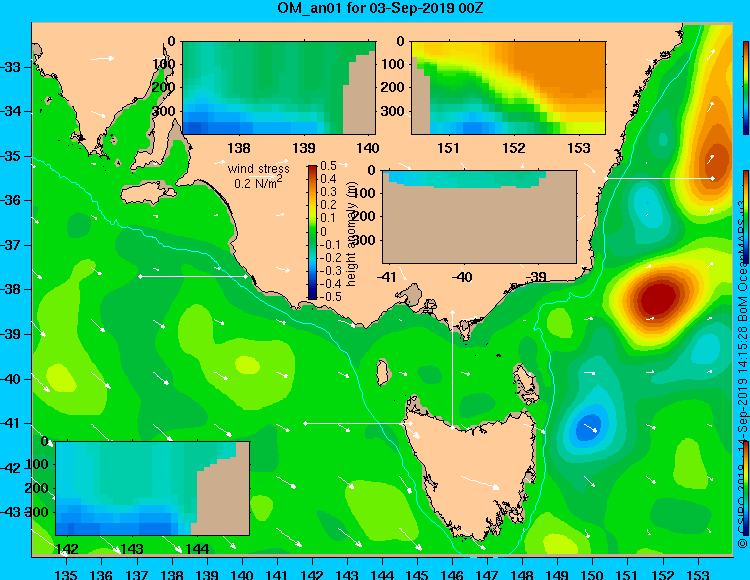
Task: Click the '135' longitude axis label
Action: [x=66, y=574]
